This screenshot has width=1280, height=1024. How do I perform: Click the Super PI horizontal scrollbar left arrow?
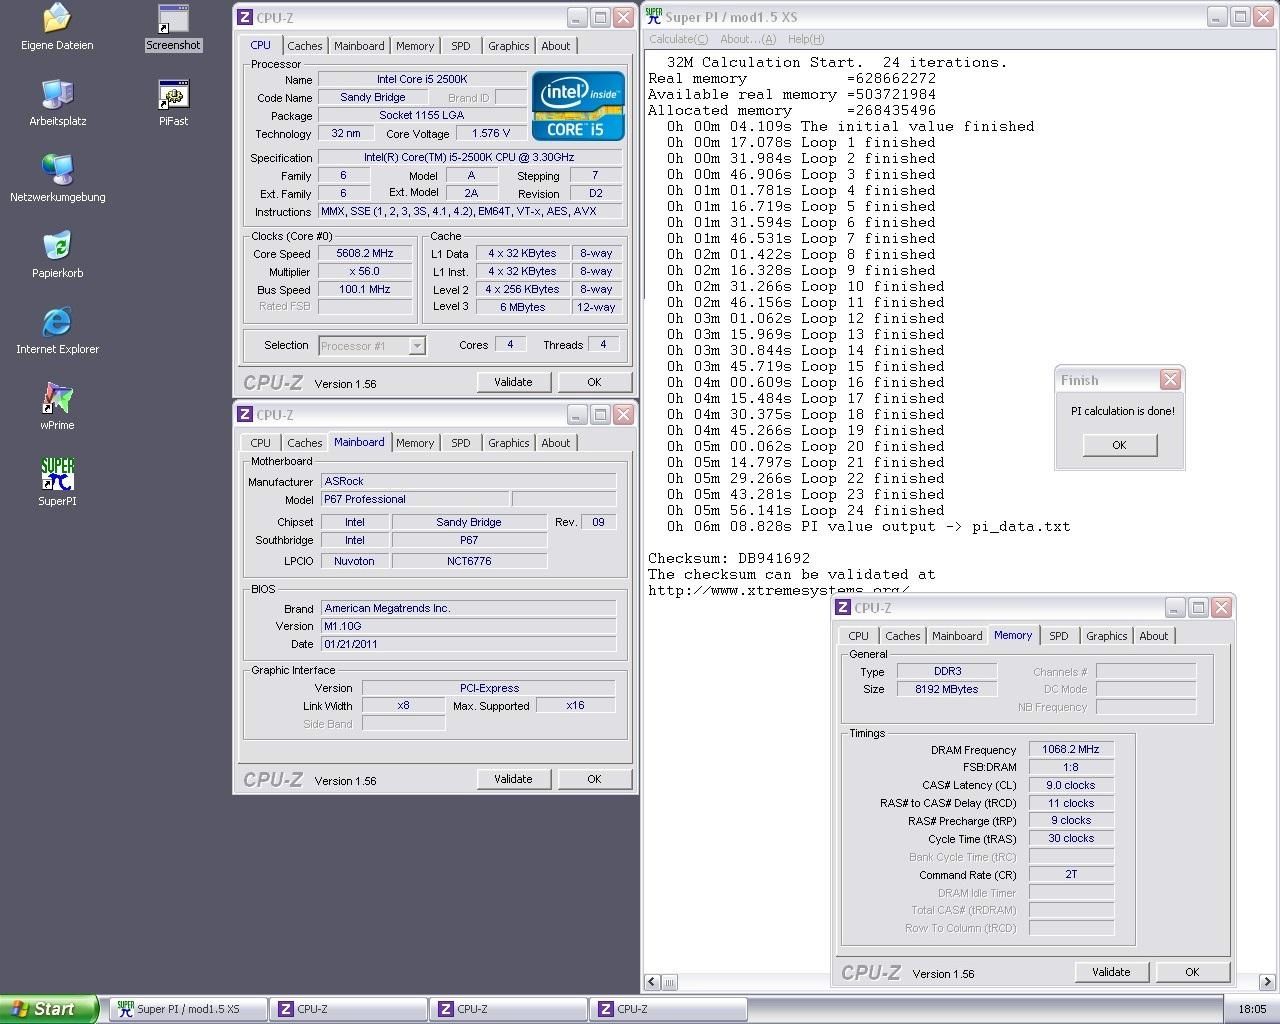point(652,982)
